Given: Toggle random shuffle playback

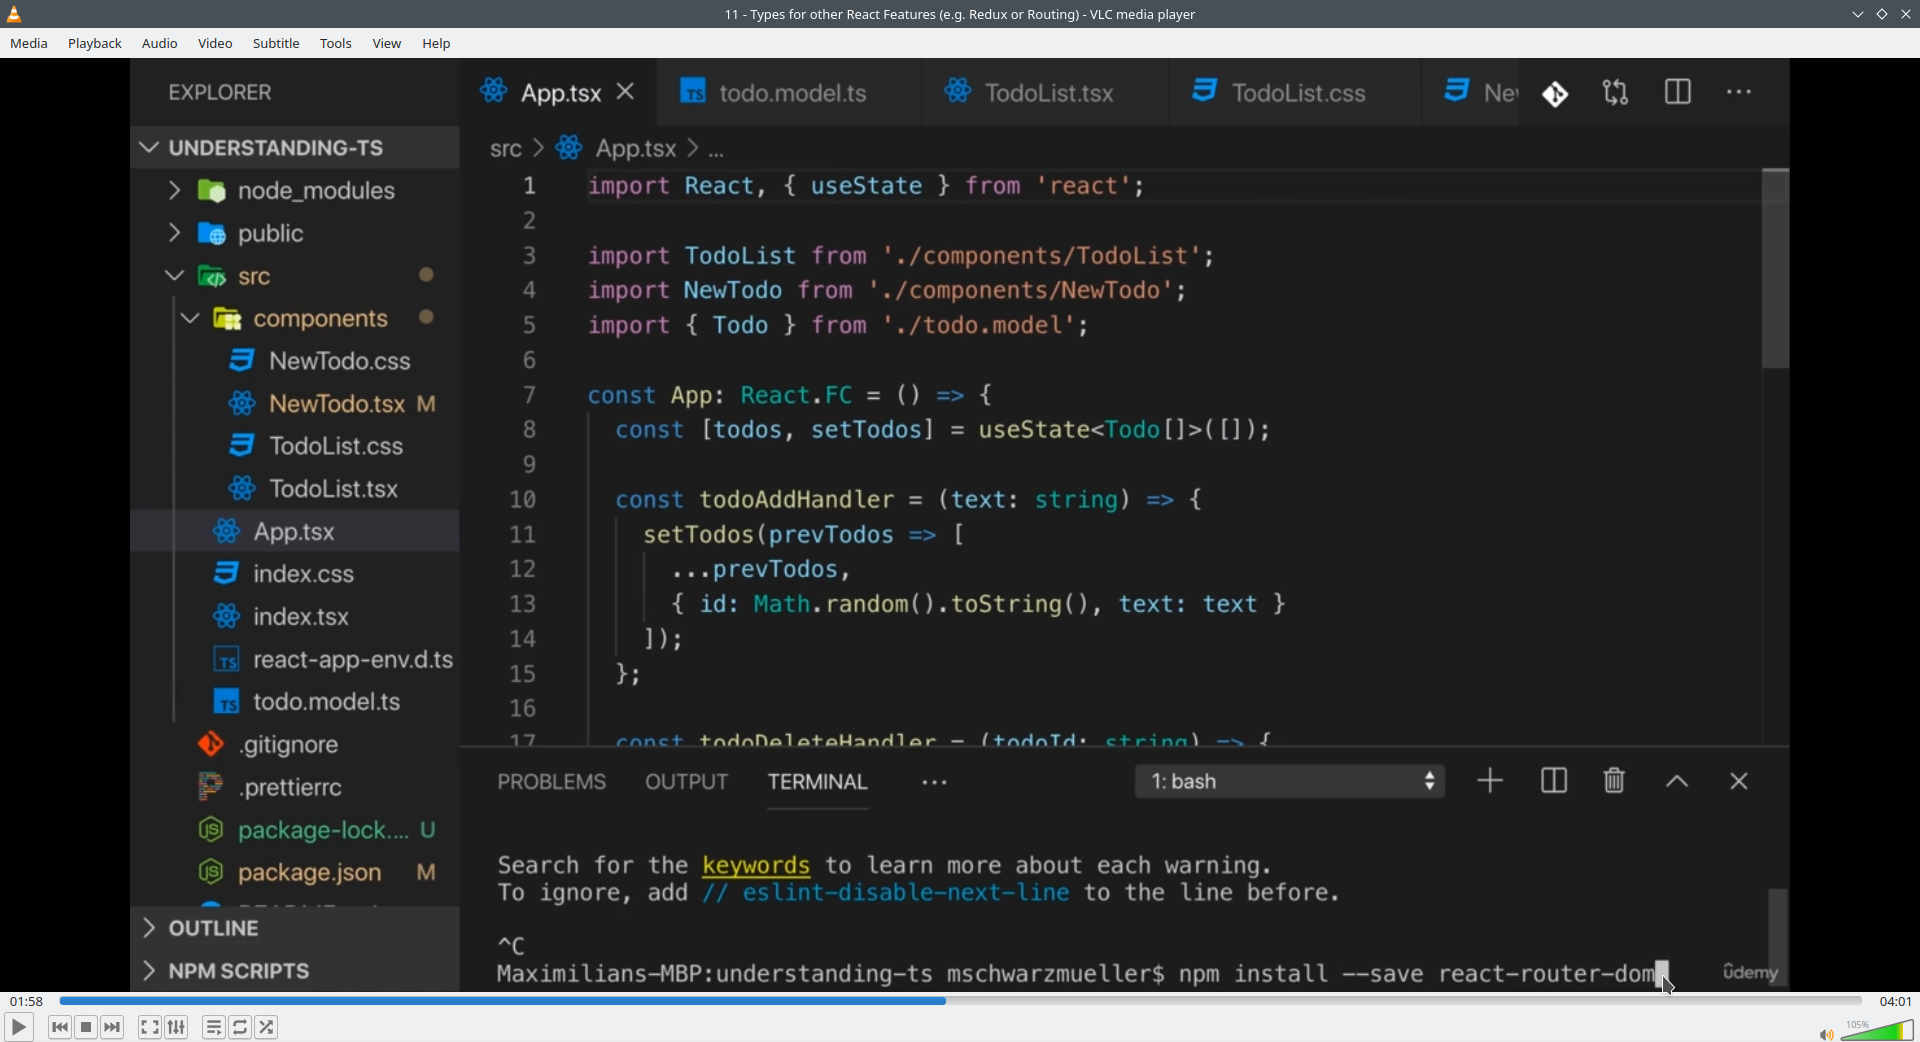Looking at the screenshot, I should click(266, 1027).
